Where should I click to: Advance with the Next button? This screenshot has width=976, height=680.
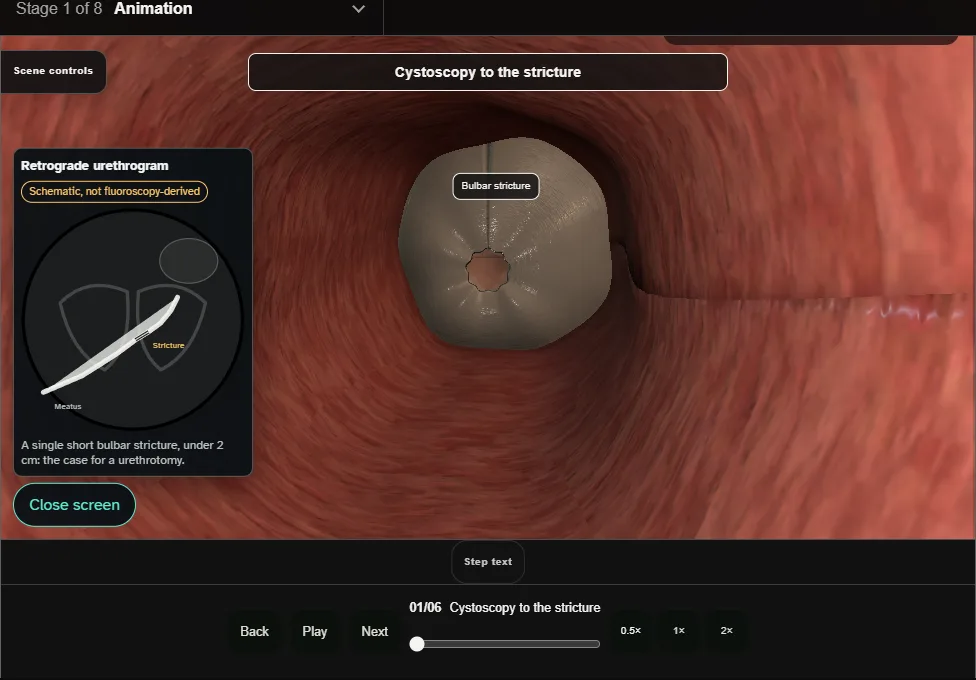click(375, 631)
